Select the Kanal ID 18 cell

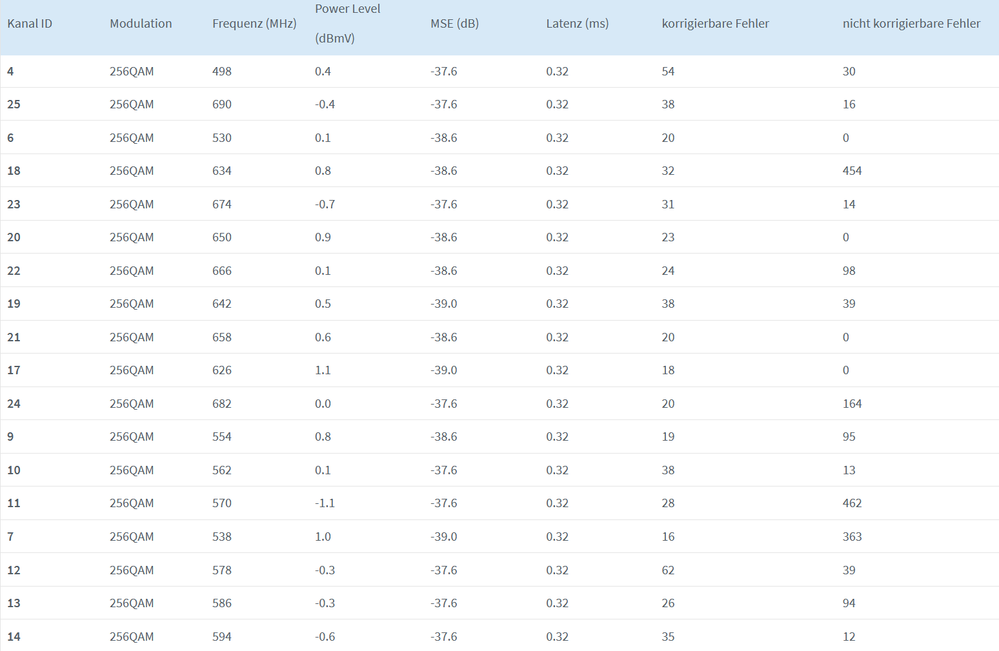pyautogui.click(x=14, y=171)
